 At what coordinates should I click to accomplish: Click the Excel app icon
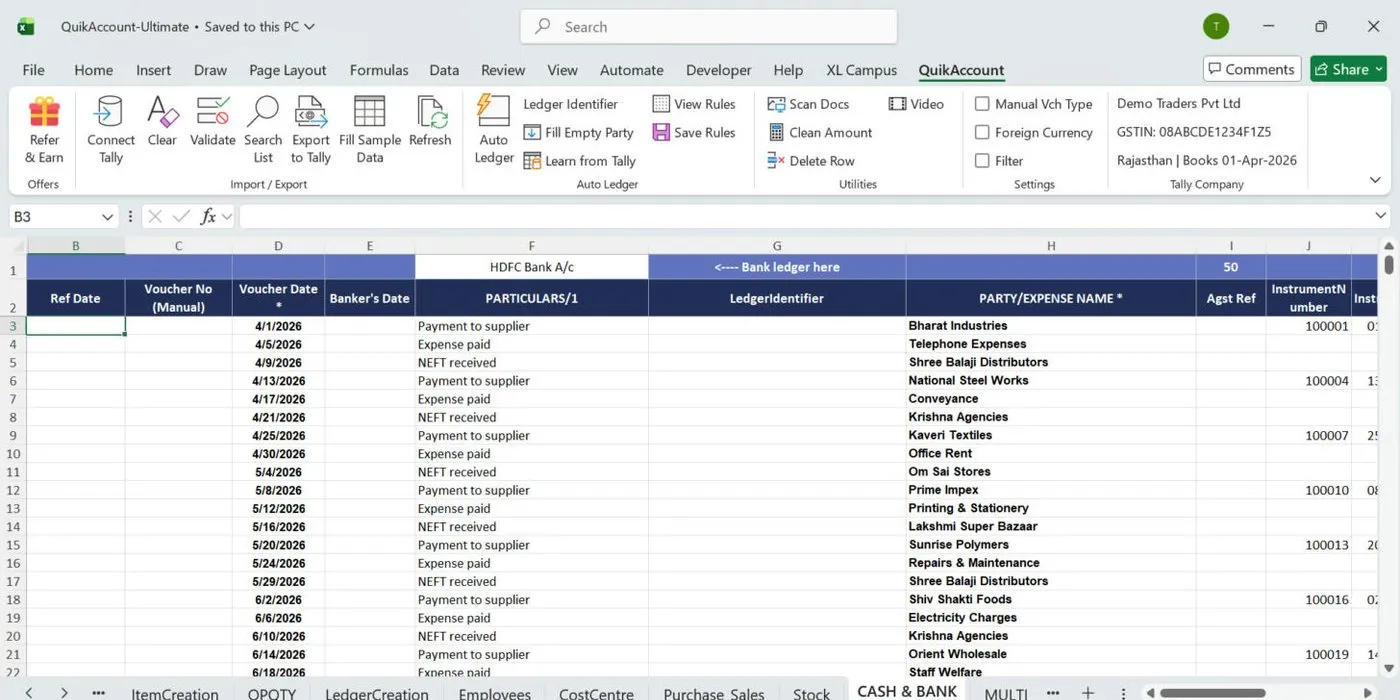(26, 27)
